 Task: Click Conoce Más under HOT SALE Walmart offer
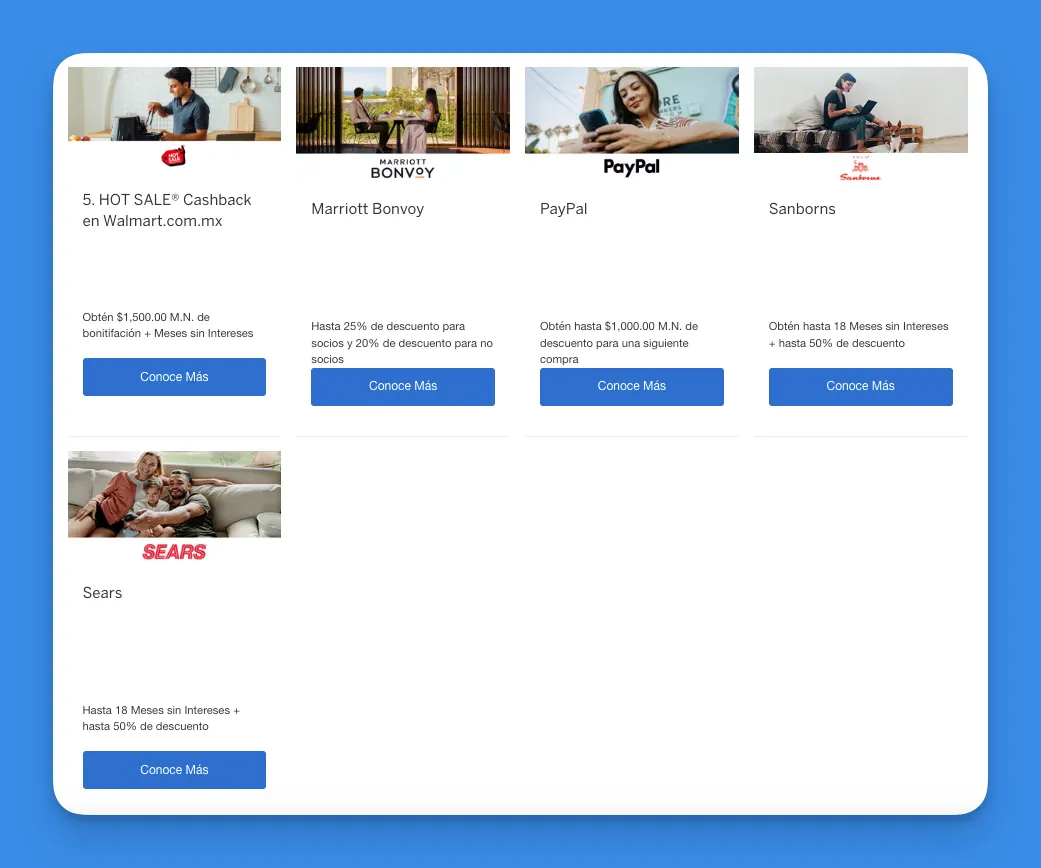174,377
